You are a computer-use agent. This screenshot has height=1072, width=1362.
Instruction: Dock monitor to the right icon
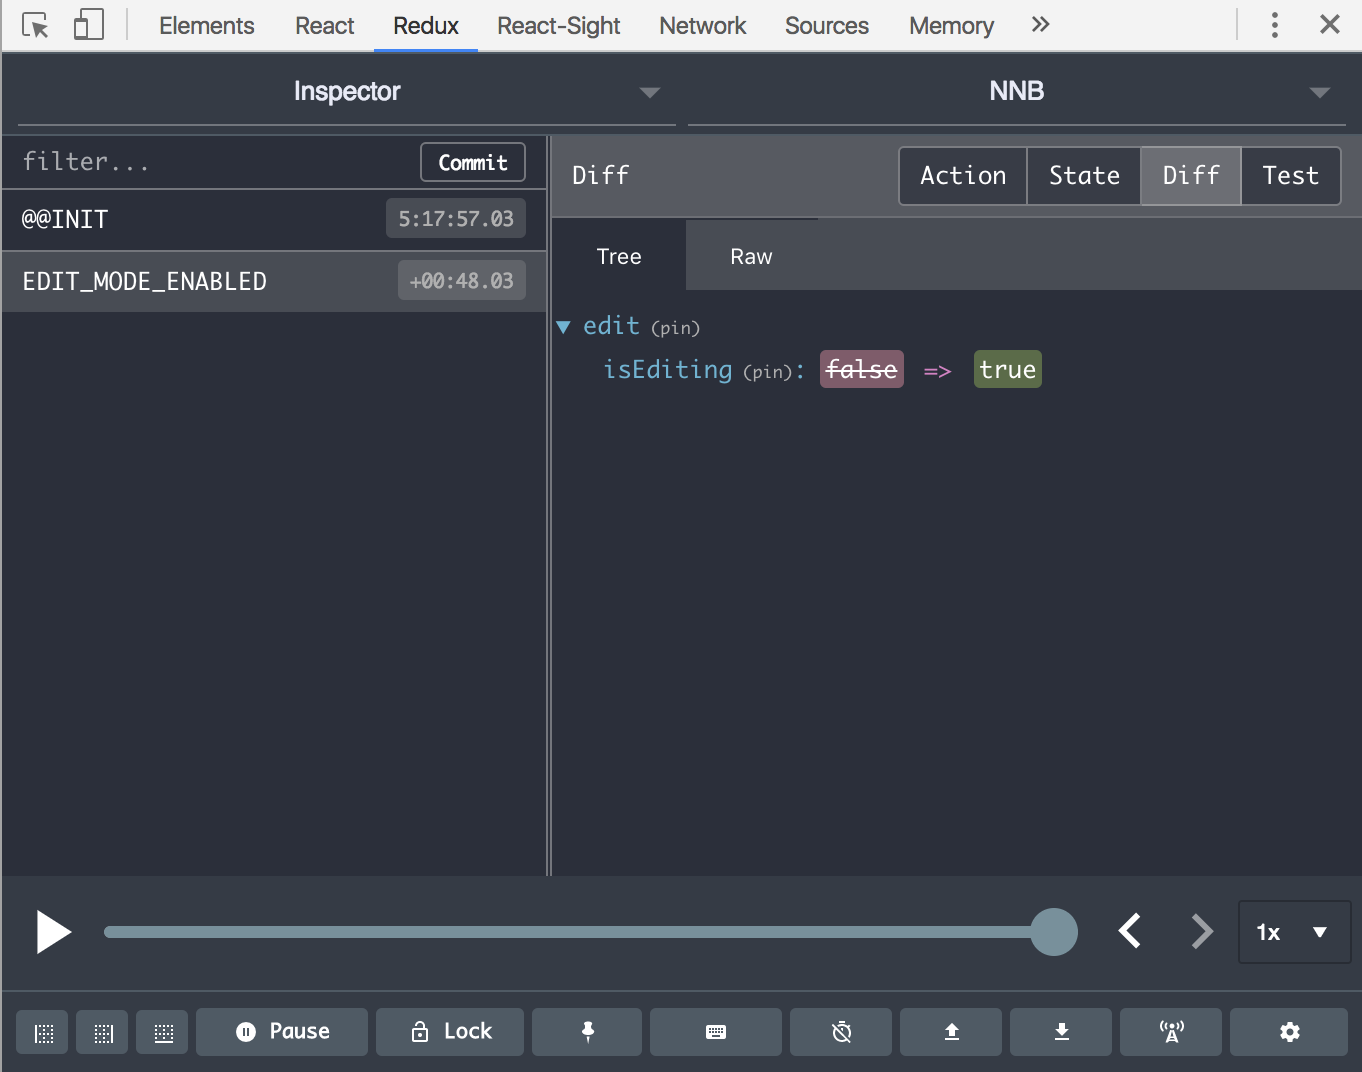[103, 1033]
